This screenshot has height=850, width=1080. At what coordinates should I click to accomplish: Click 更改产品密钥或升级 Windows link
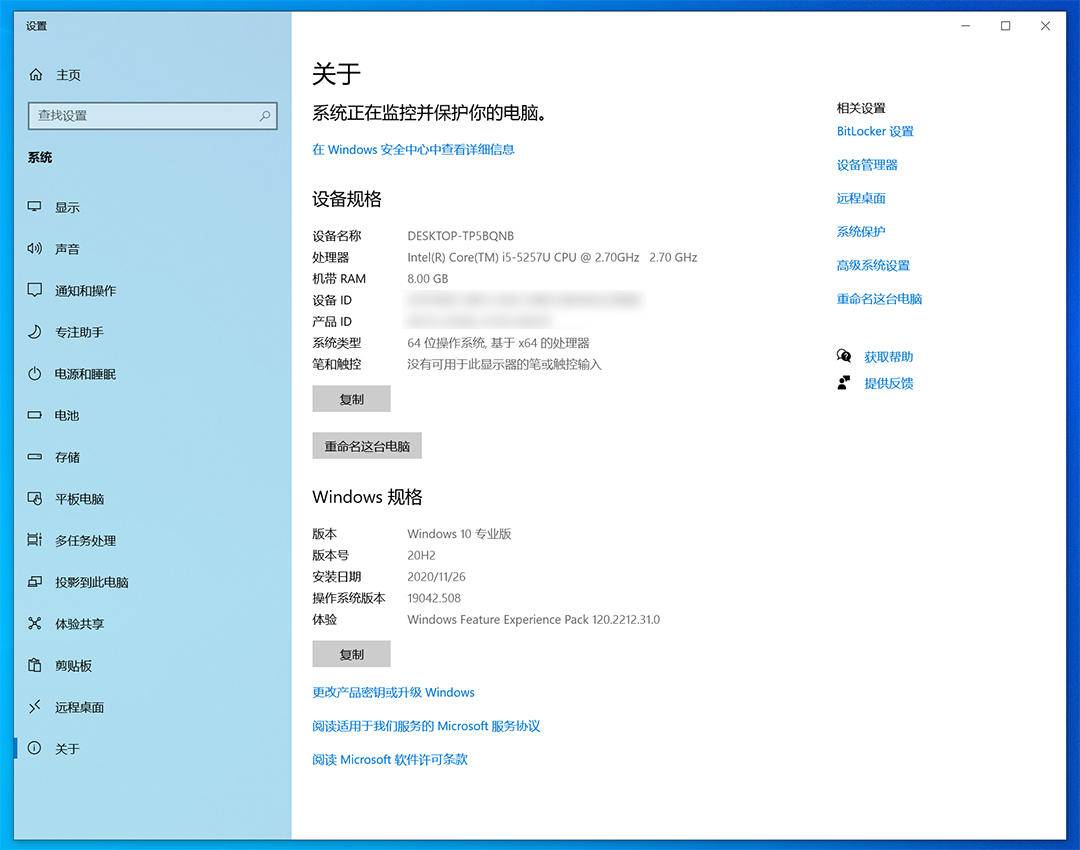coord(393,692)
